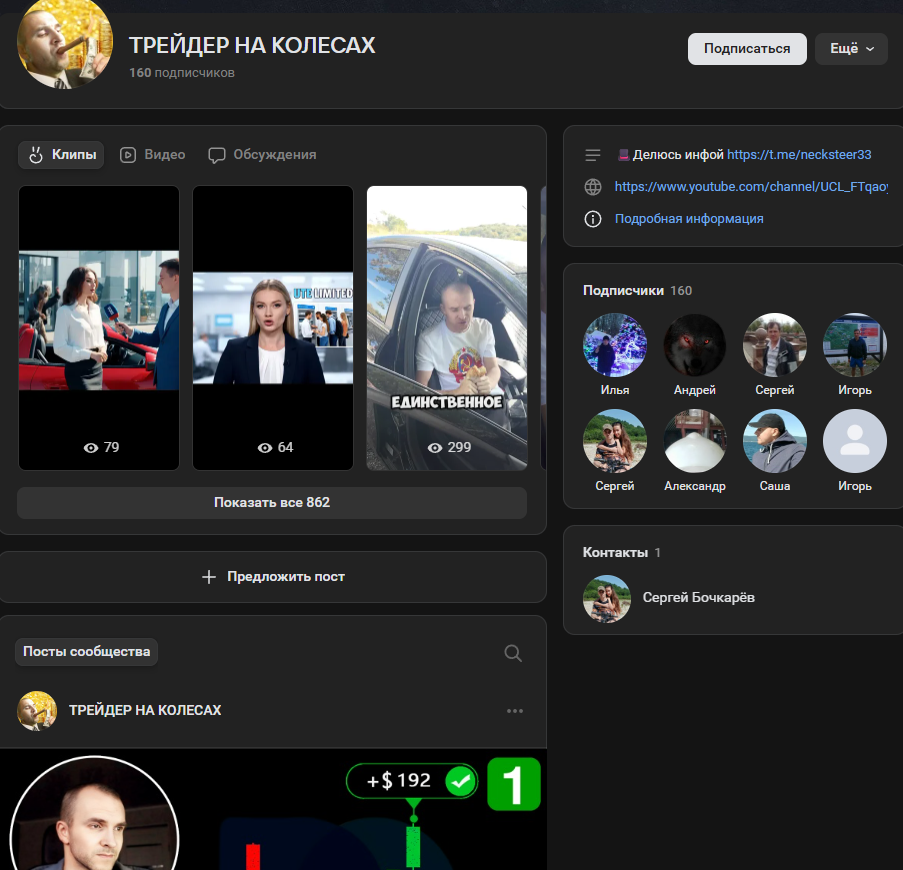Image resolution: width=903 pixels, height=870 pixels.
Task: Switch to the Обсуждения tab
Action: point(262,155)
